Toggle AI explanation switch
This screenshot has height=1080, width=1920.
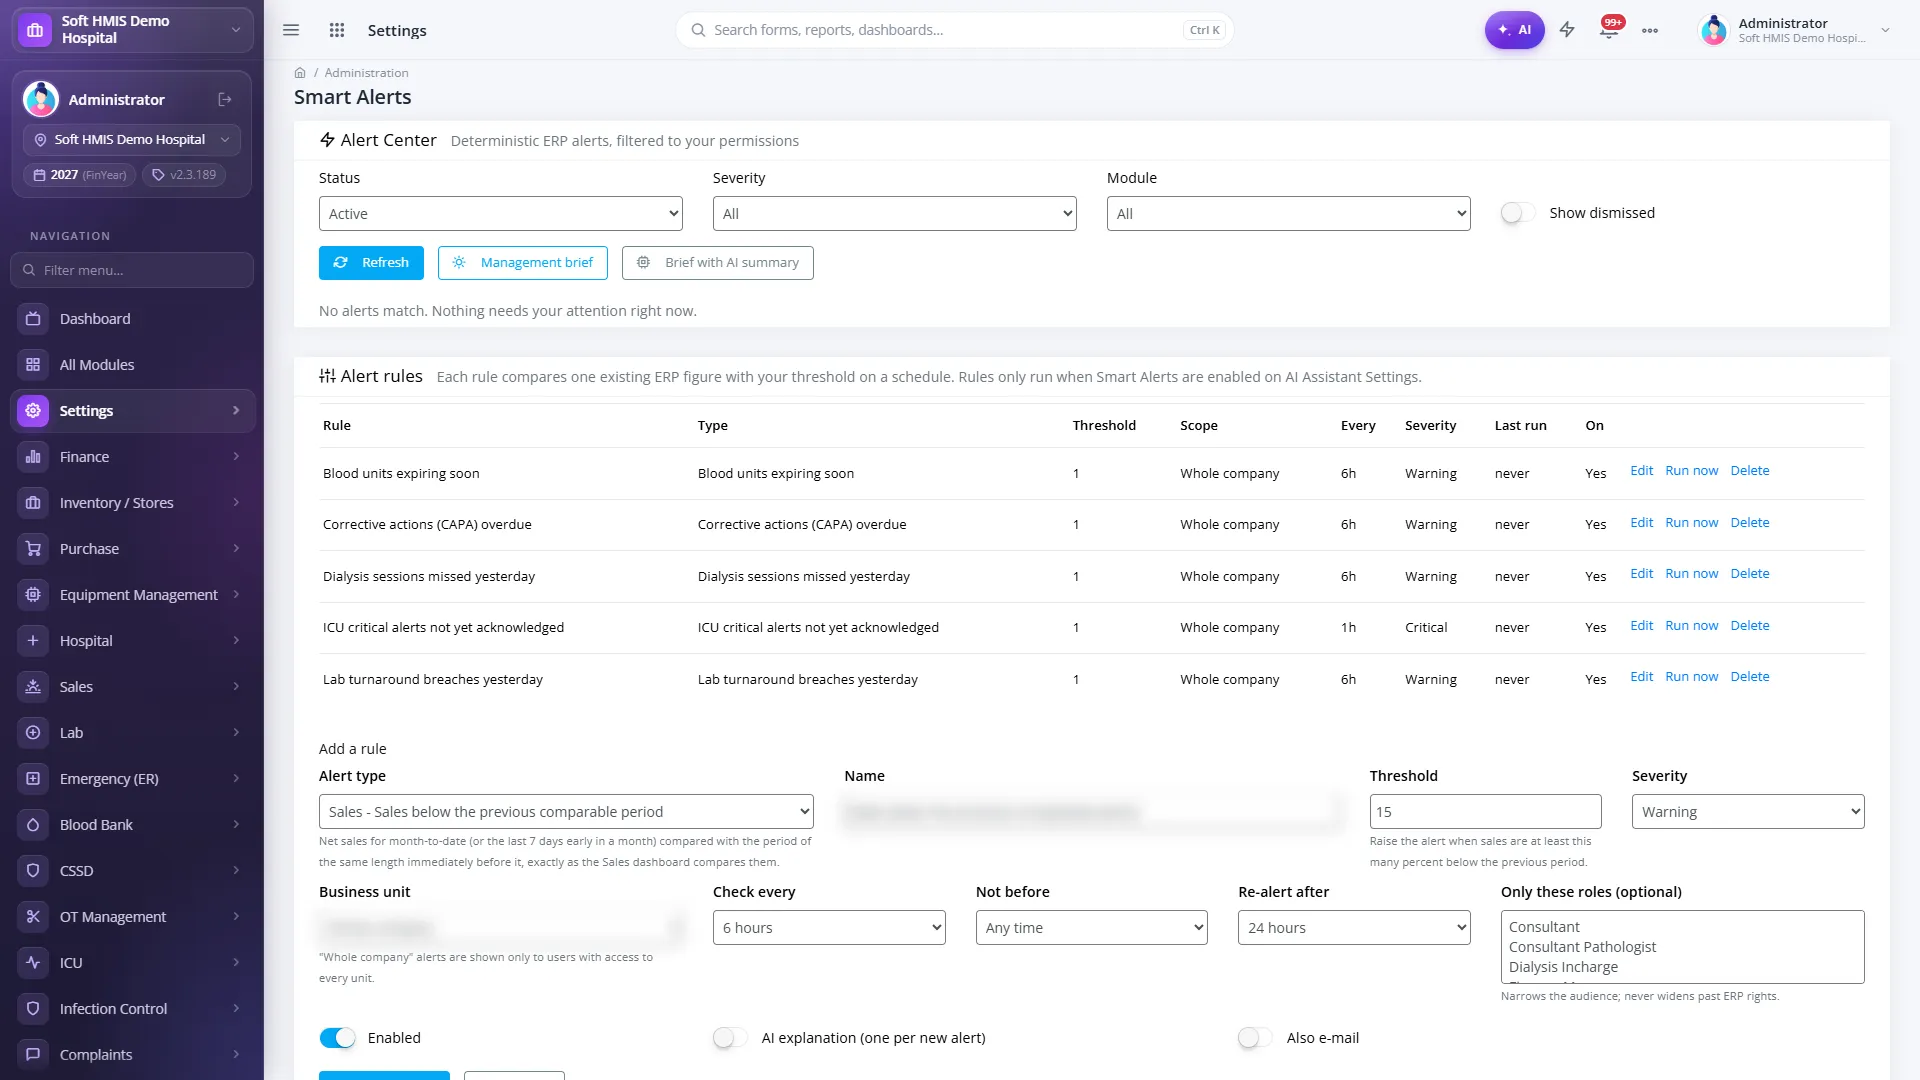tap(731, 1038)
